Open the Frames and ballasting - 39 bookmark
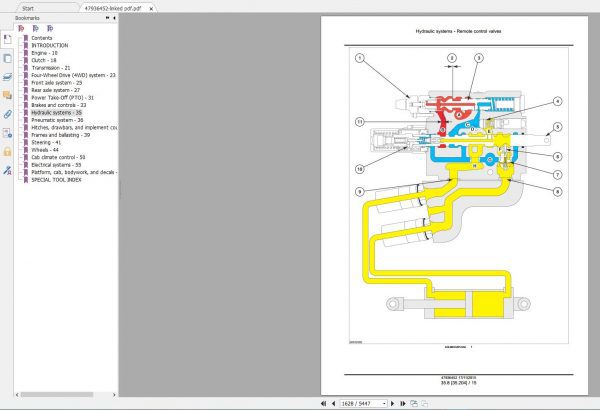600x410 pixels. (60, 135)
